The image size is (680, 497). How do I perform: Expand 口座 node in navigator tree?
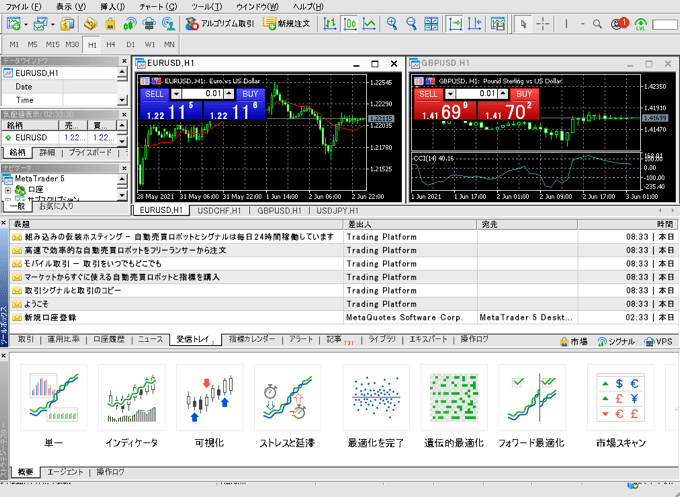coord(8,190)
